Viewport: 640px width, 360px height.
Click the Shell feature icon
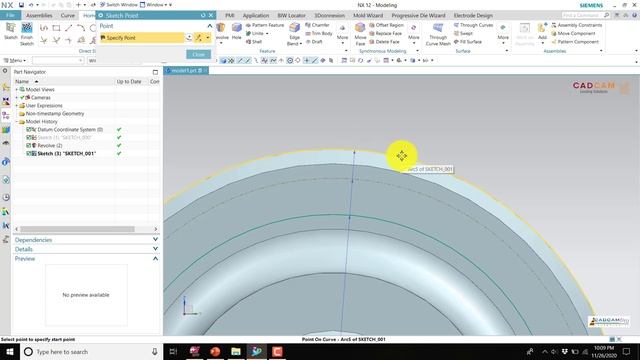[254, 42]
